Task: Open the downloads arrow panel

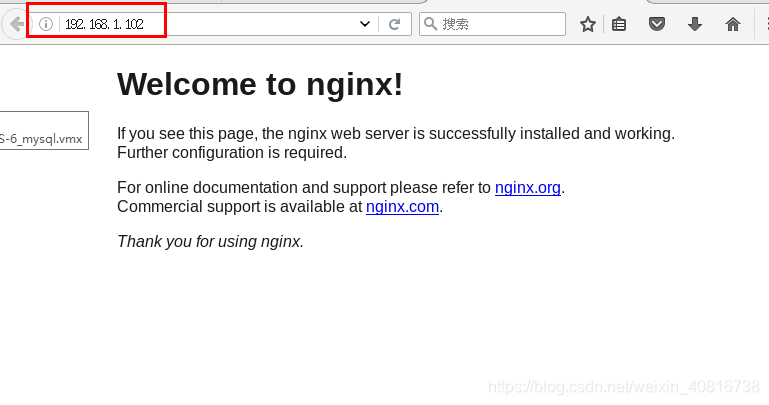Action: (695, 24)
